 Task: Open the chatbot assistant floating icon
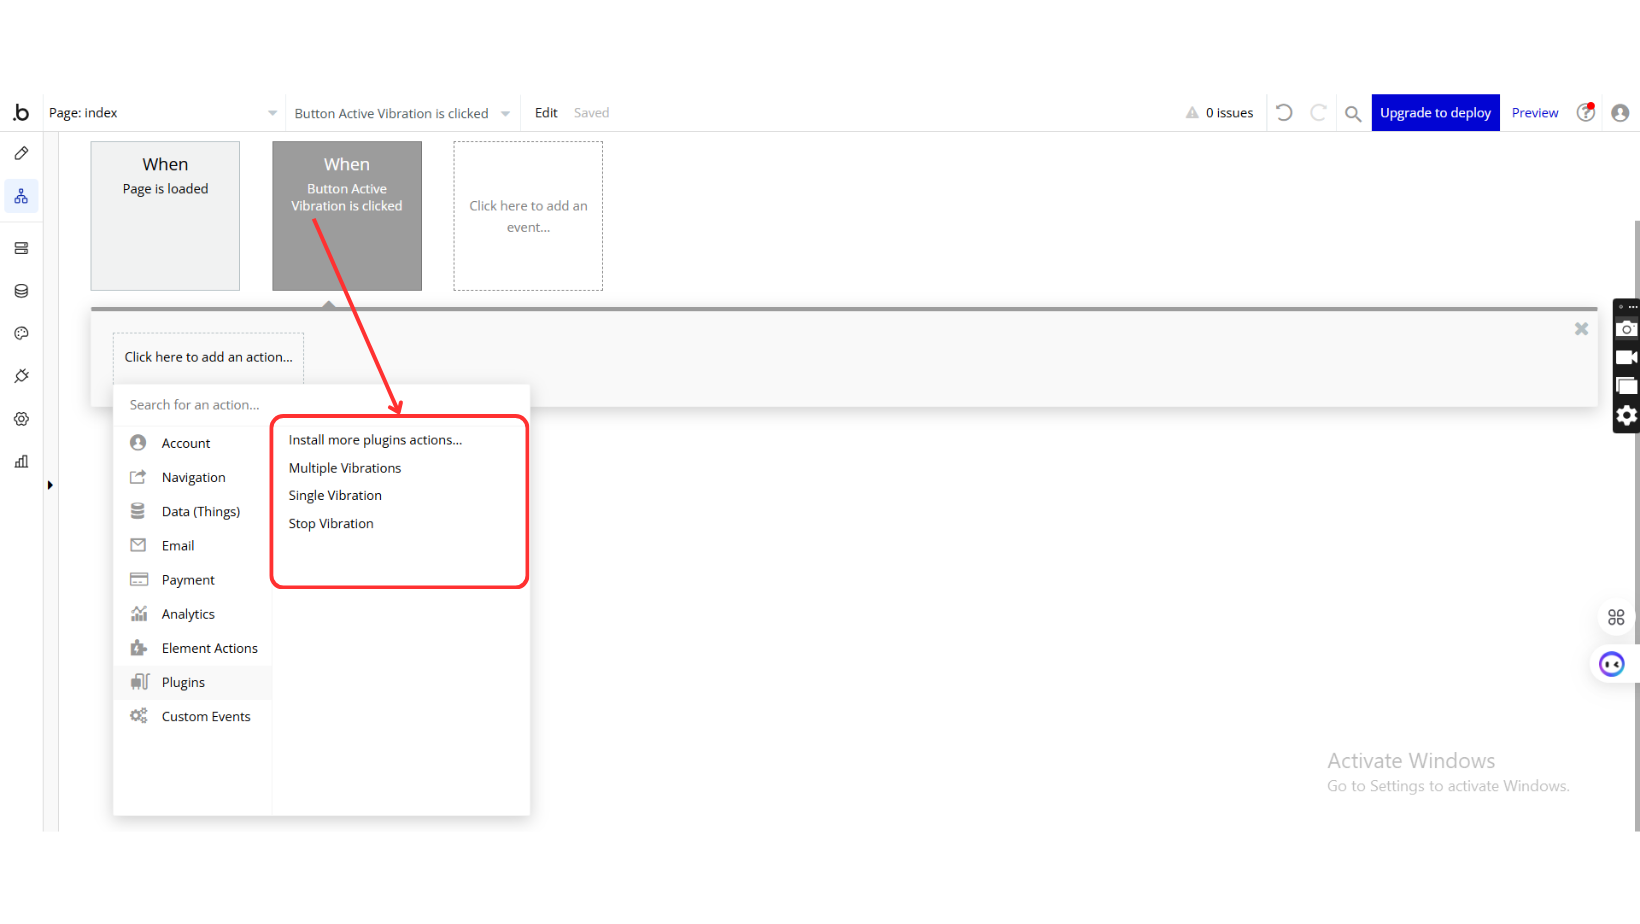(x=1612, y=664)
